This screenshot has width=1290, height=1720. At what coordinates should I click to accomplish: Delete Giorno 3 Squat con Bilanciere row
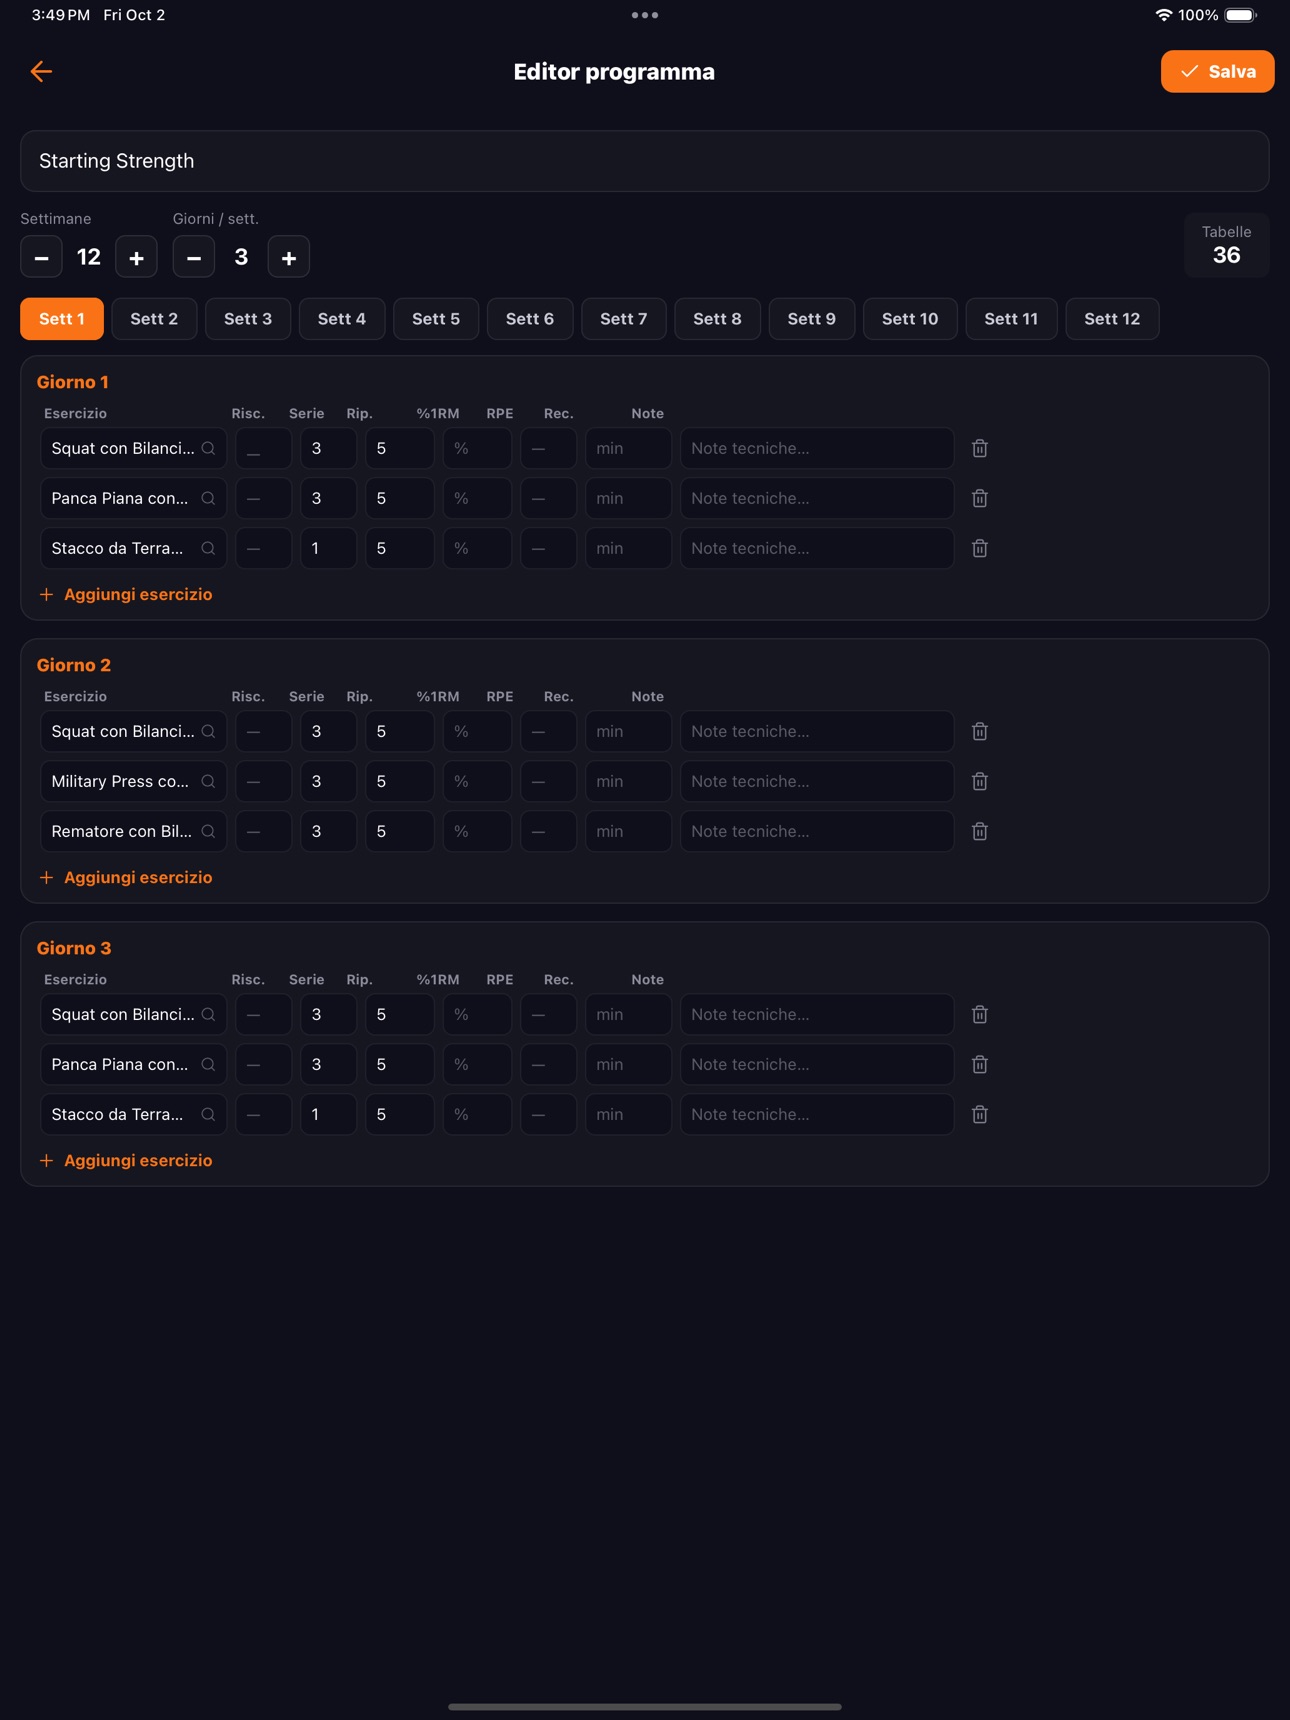coord(980,1014)
